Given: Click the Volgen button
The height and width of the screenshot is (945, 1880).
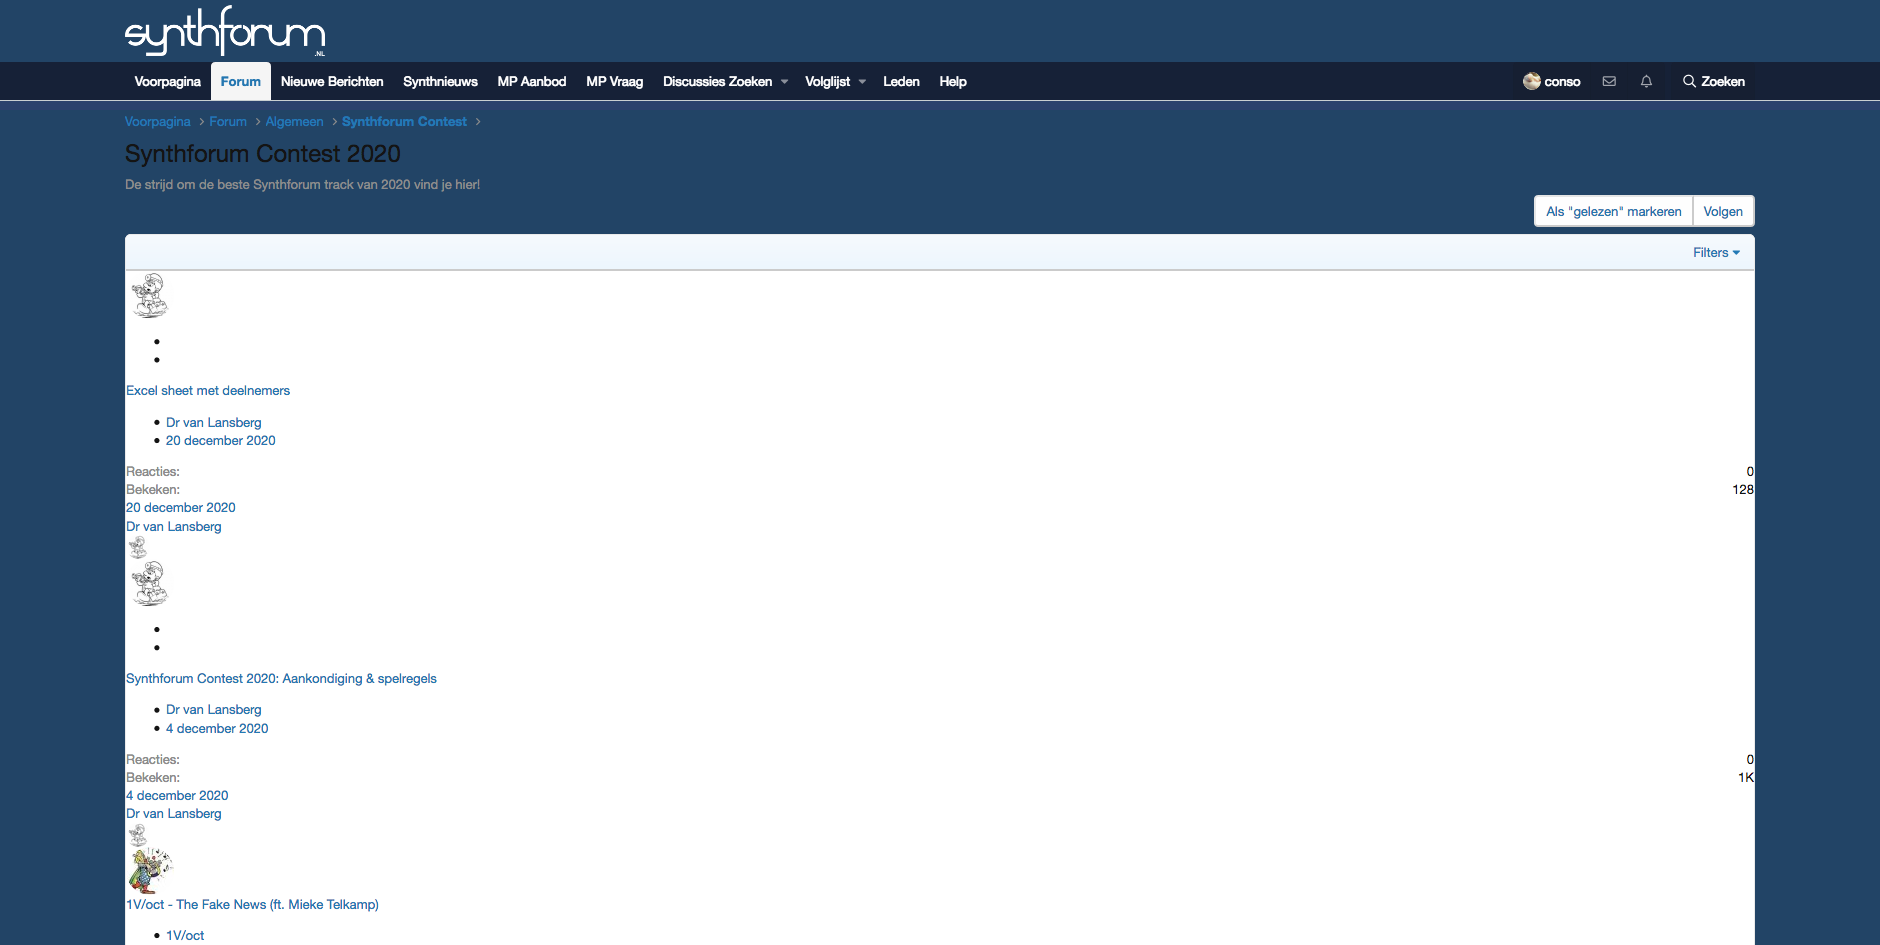Looking at the screenshot, I should coord(1723,211).
